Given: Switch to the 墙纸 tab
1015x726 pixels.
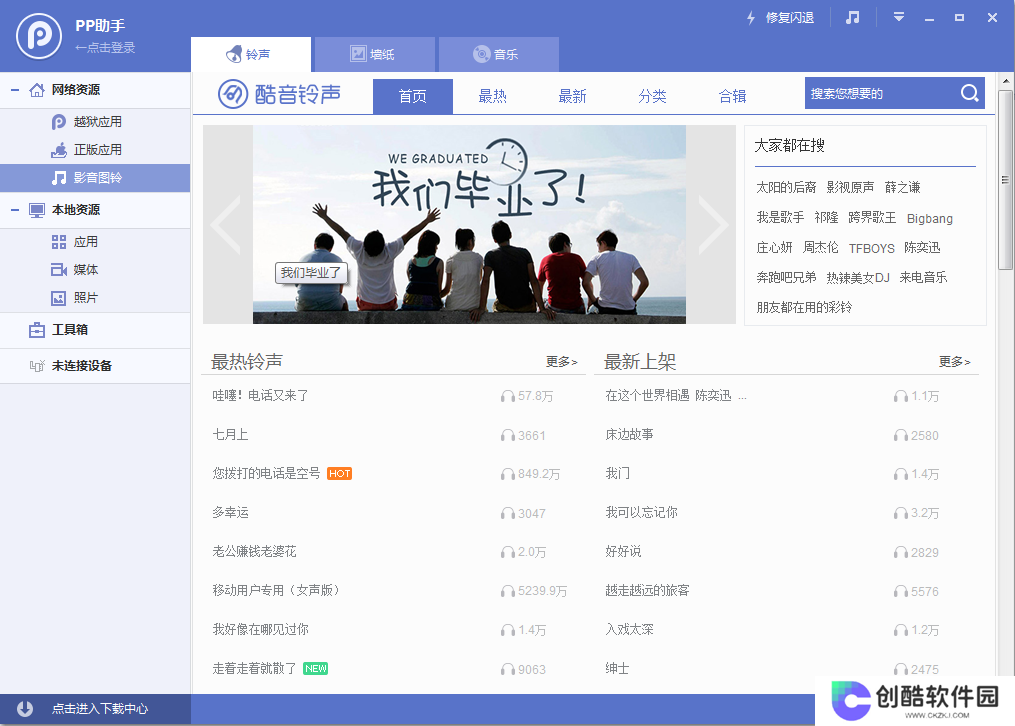Looking at the screenshot, I should pos(374,54).
